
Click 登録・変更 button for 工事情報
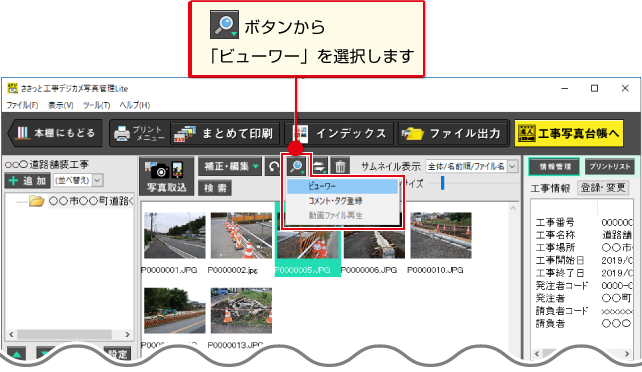[x=603, y=188]
